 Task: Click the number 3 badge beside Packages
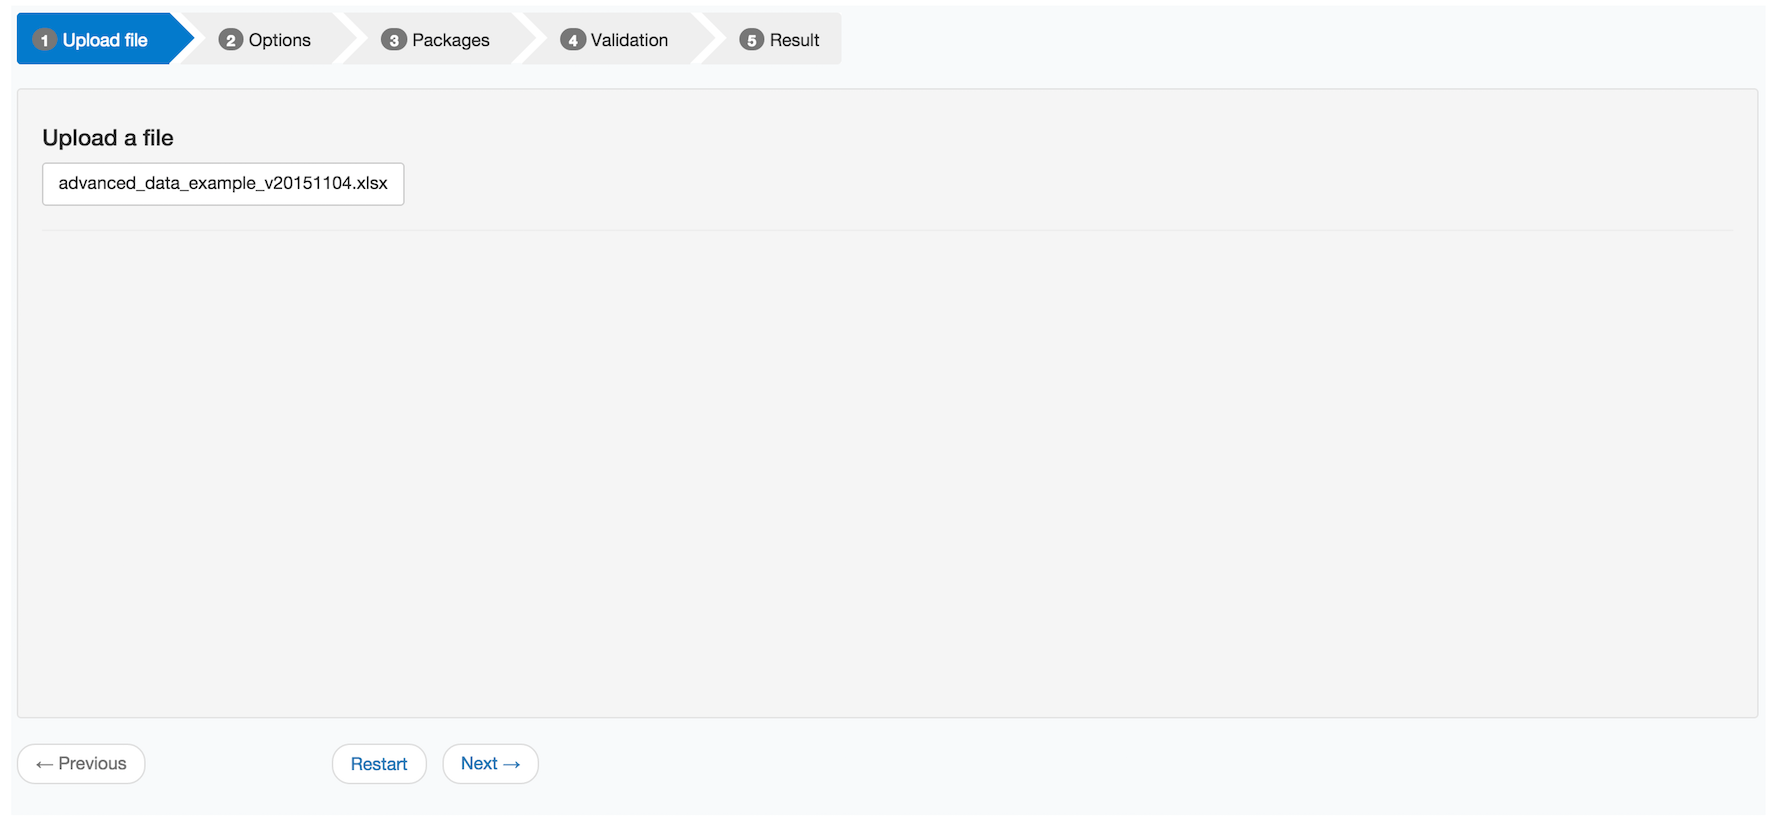[394, 40]
